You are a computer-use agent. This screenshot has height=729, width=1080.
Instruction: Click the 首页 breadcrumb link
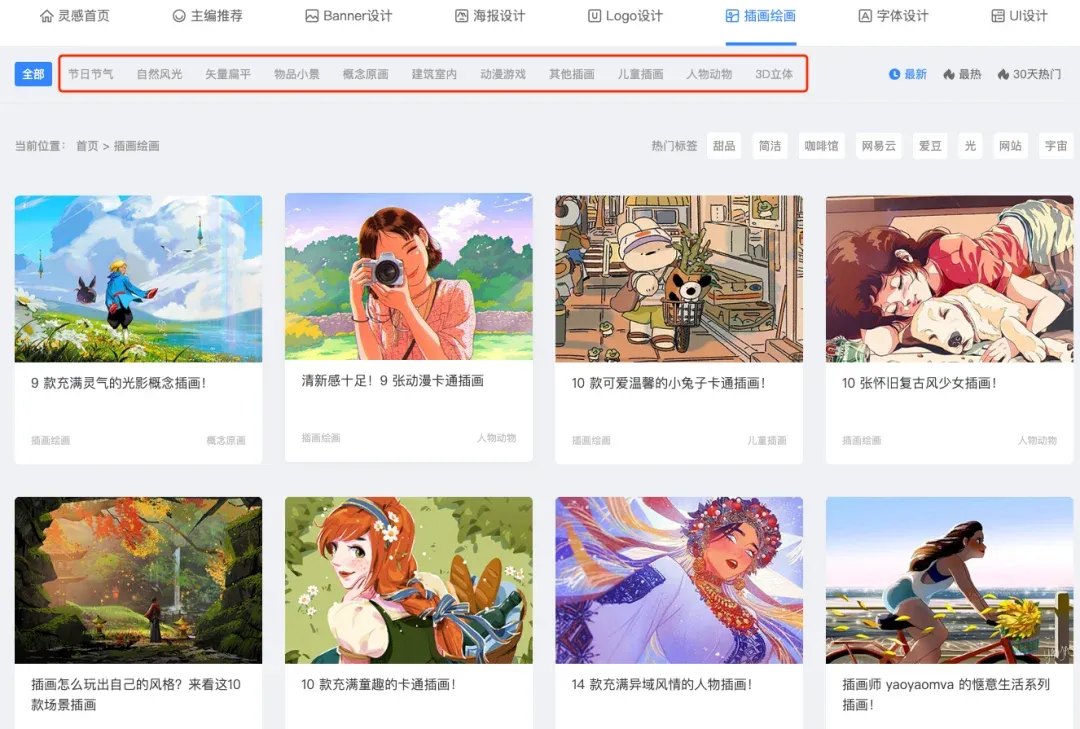(x=87, y=145)
